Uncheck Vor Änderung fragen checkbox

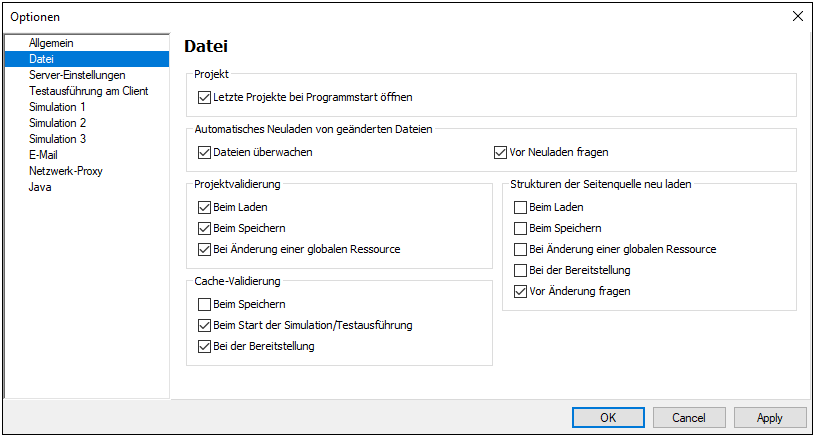point(520,291)
